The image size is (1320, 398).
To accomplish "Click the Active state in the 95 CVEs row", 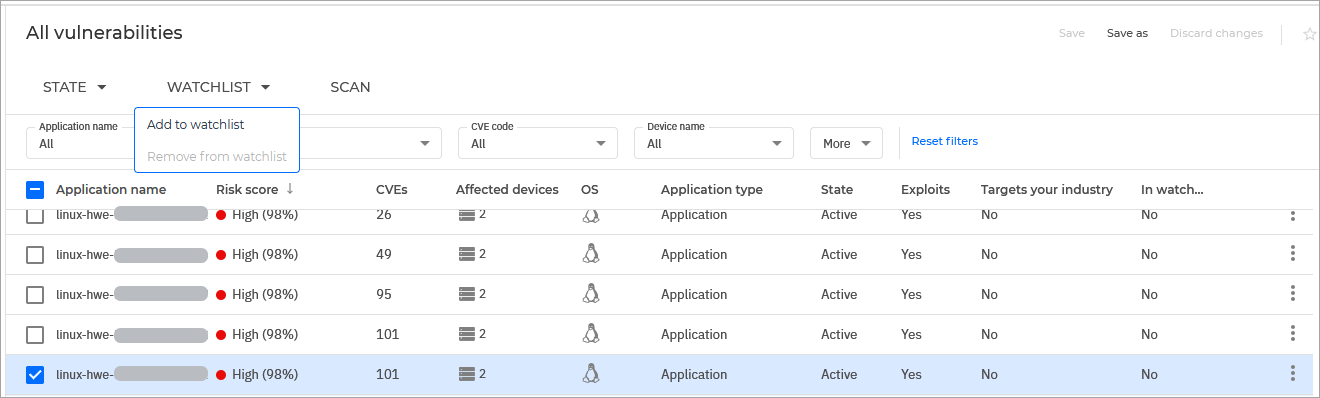I will tap(839, 294).
